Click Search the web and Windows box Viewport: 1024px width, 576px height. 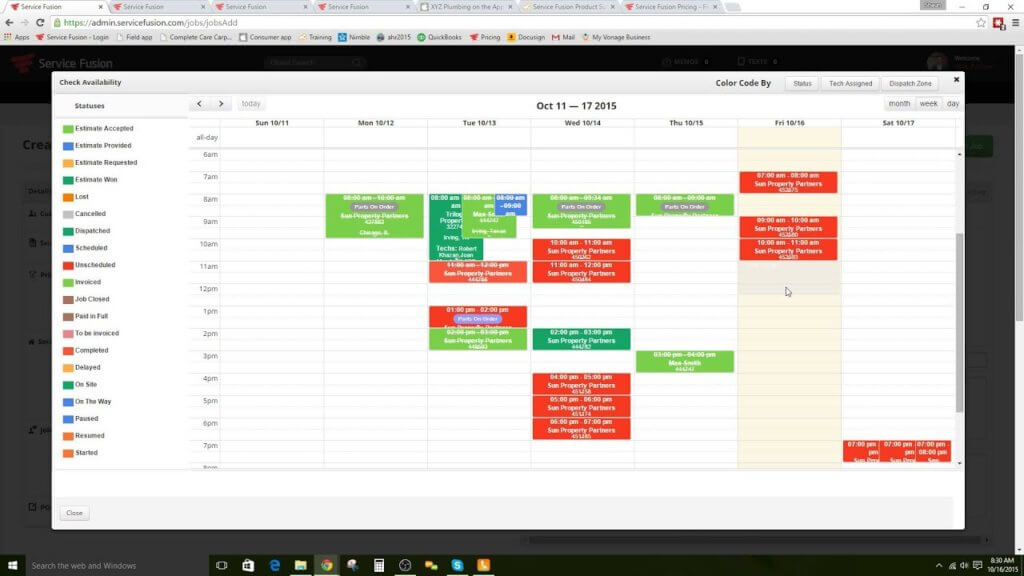pos(116,566)
